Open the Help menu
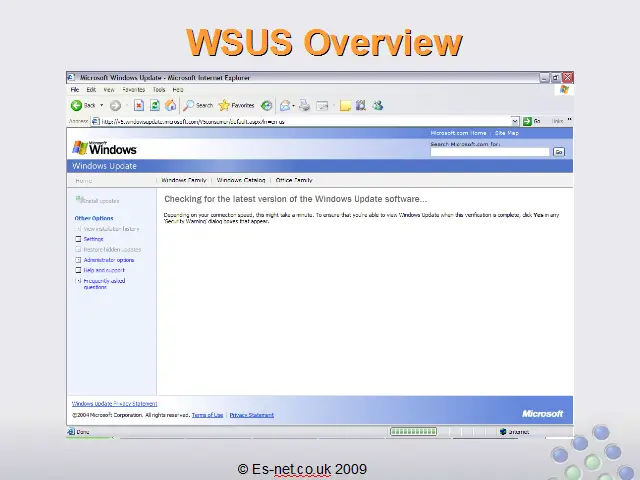This screenshot has height=480, width=640. [178, 90]
